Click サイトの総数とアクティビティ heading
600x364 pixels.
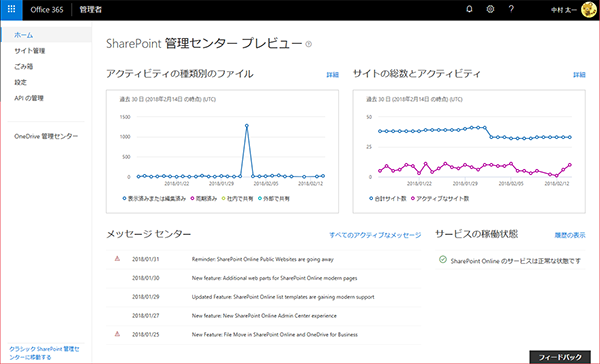(417, 73)
